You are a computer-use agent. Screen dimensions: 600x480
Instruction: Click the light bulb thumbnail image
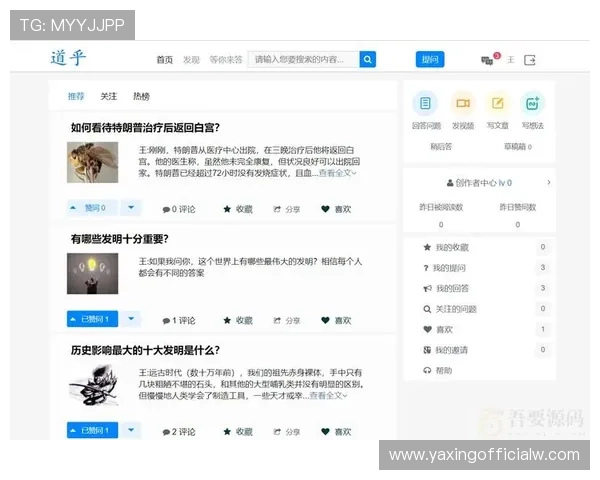93,274
